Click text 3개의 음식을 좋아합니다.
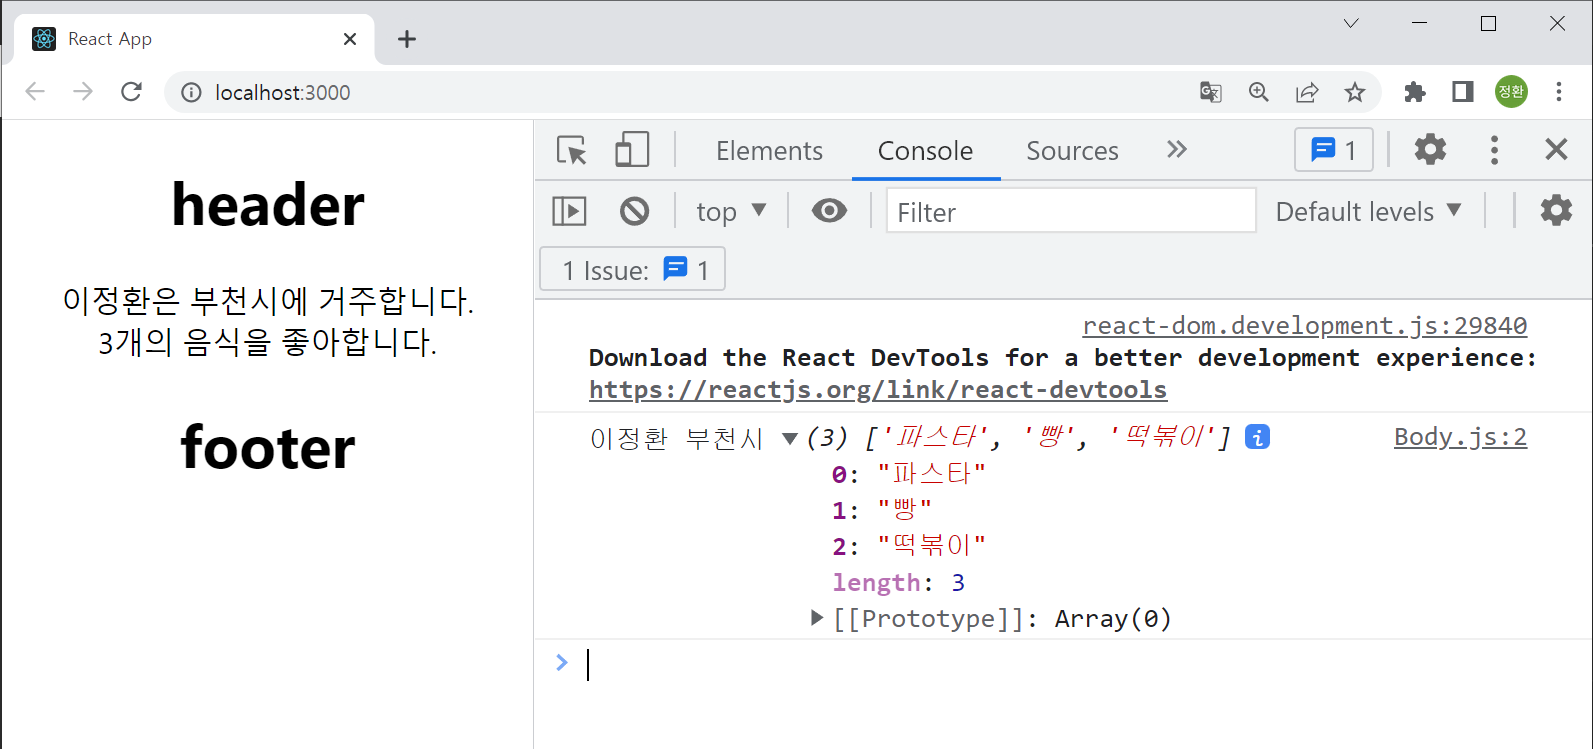The width and height of the screenshot is (1593, 749). [x=268, y=342]
